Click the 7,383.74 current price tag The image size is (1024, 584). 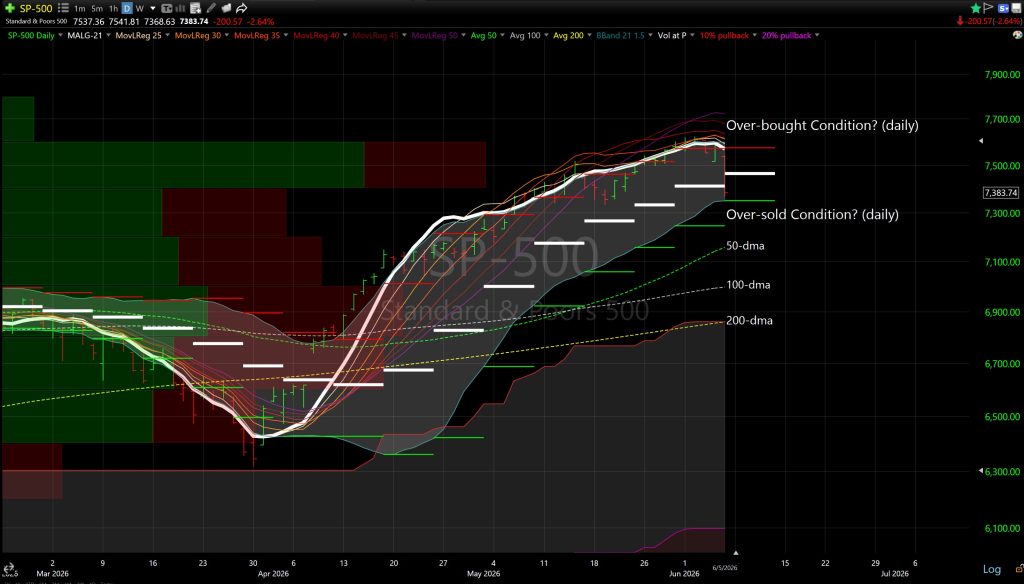click(x=1000, y=193)
